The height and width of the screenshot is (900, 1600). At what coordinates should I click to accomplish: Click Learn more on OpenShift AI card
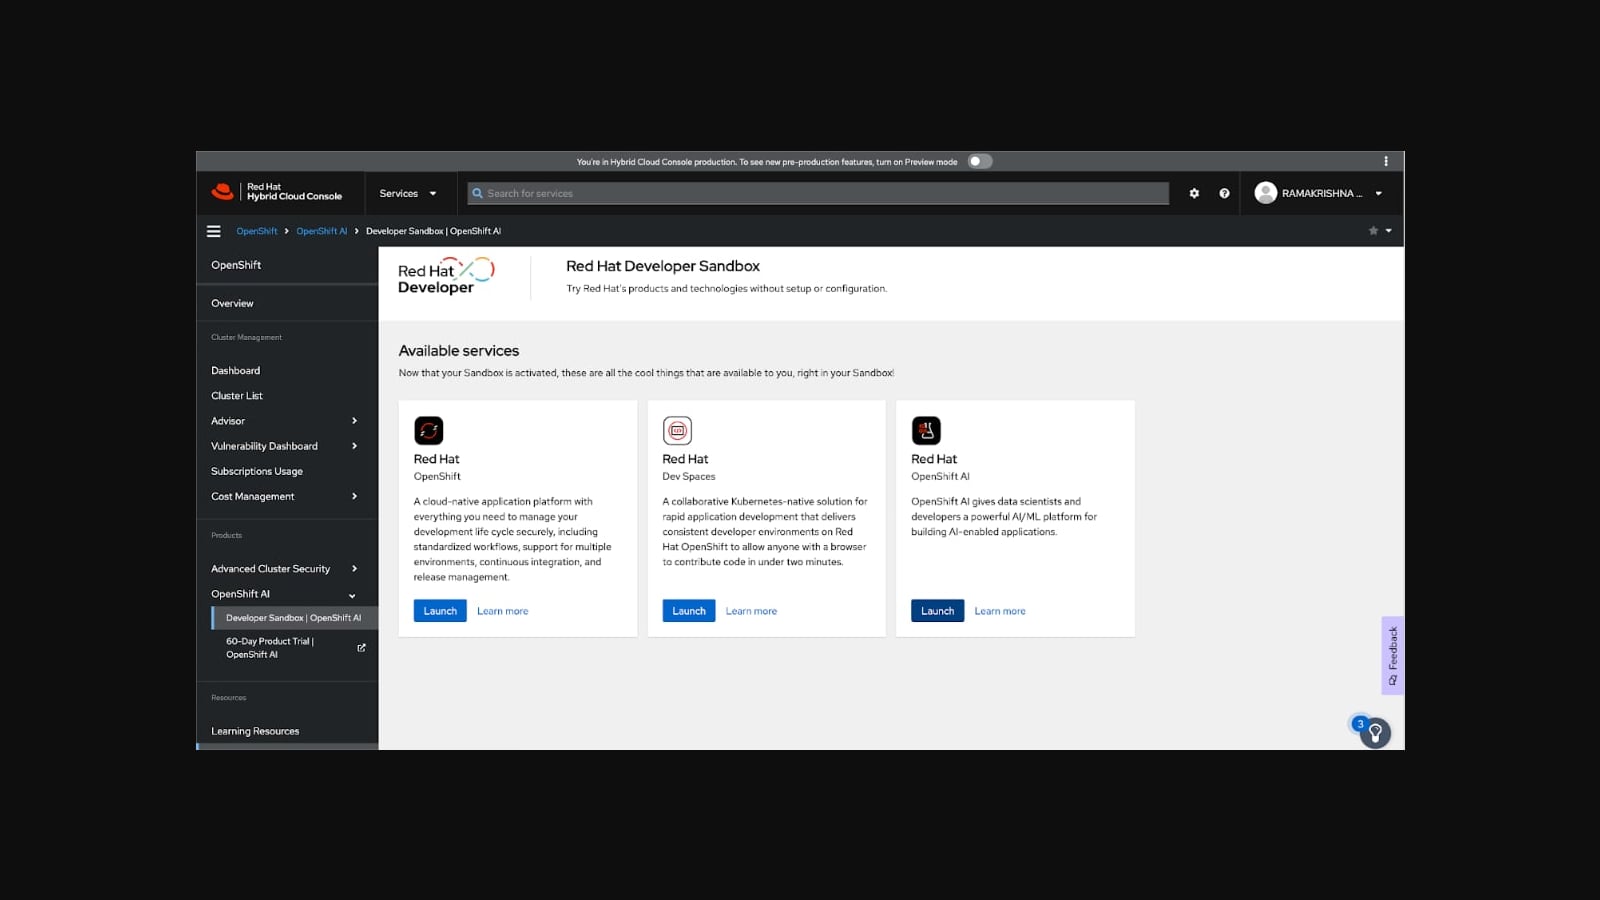pos(1000,611)
